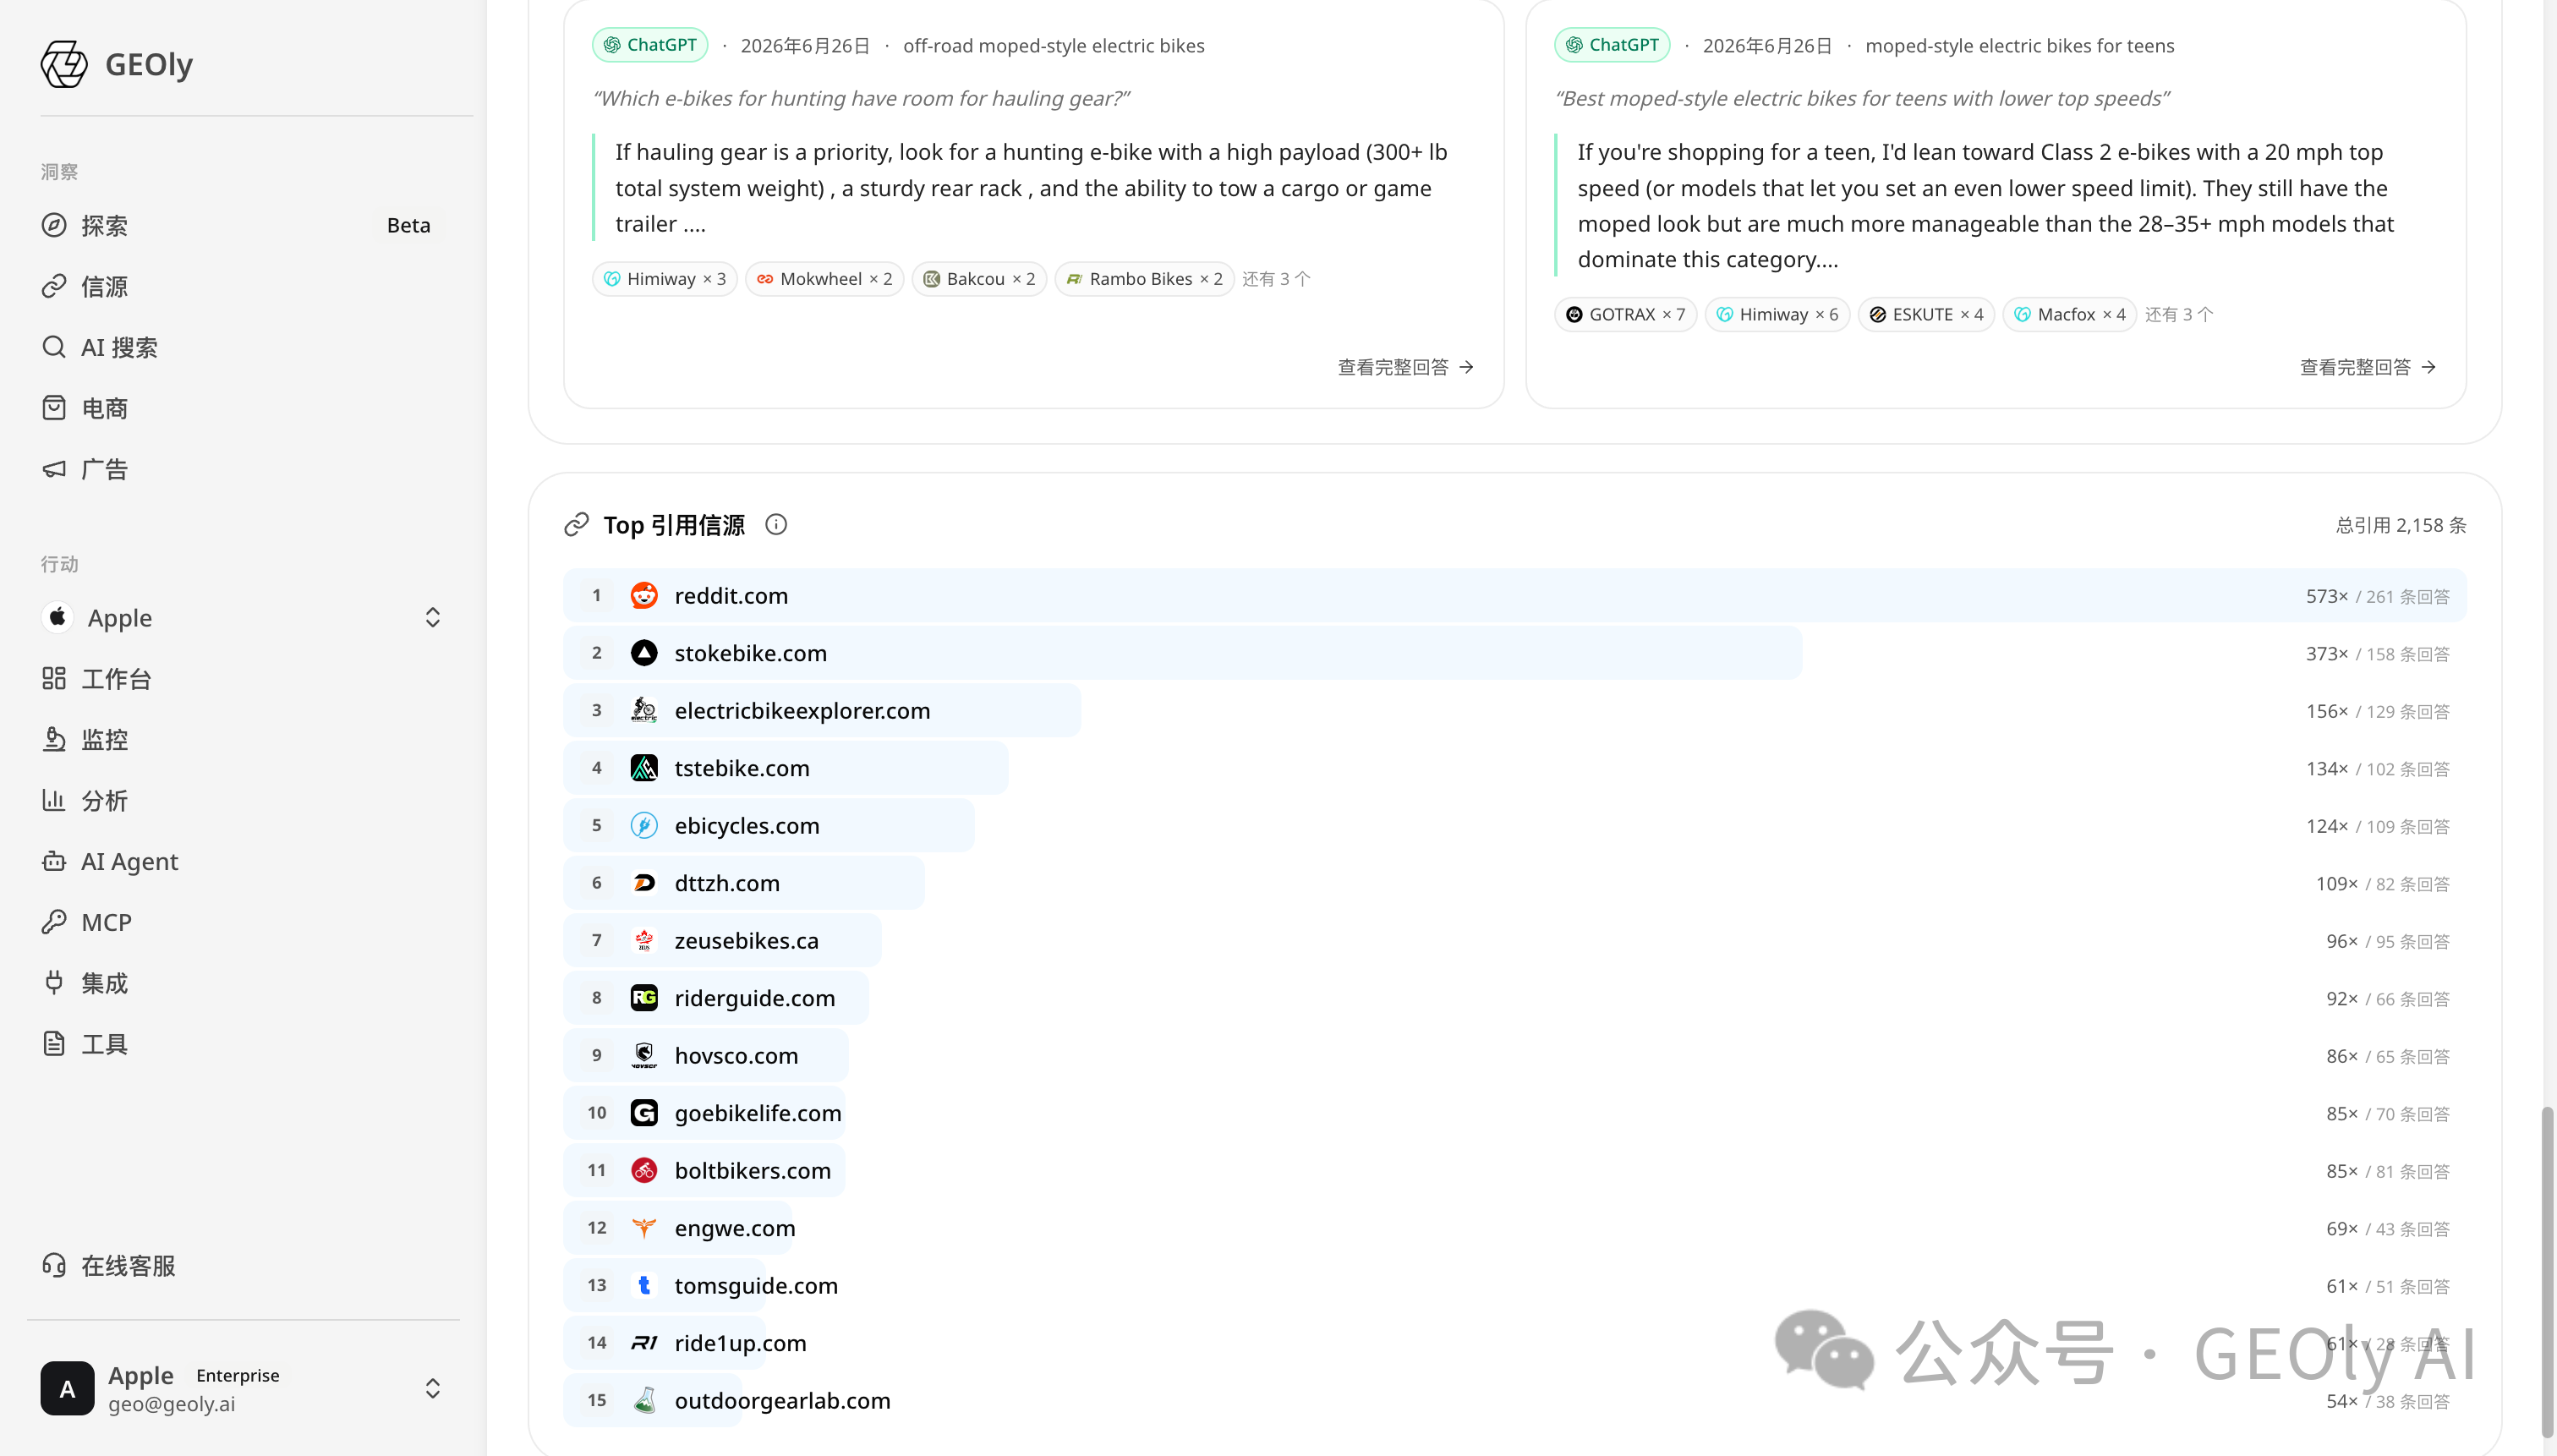2557x1456 pixels.
Task: Click the link icon before Top 引用信源
Action: click(x=576, y=524)
